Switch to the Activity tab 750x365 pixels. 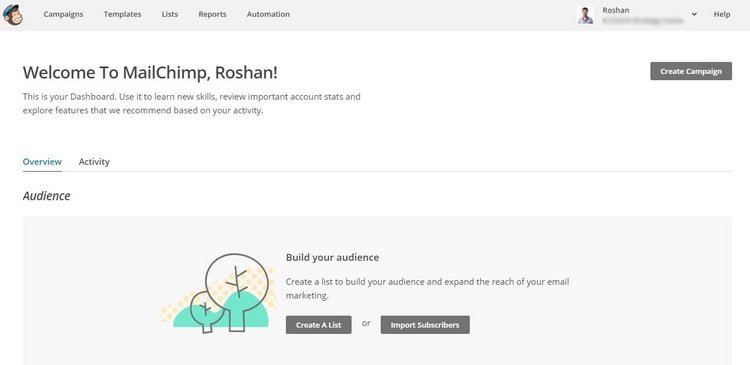(94, 162)
